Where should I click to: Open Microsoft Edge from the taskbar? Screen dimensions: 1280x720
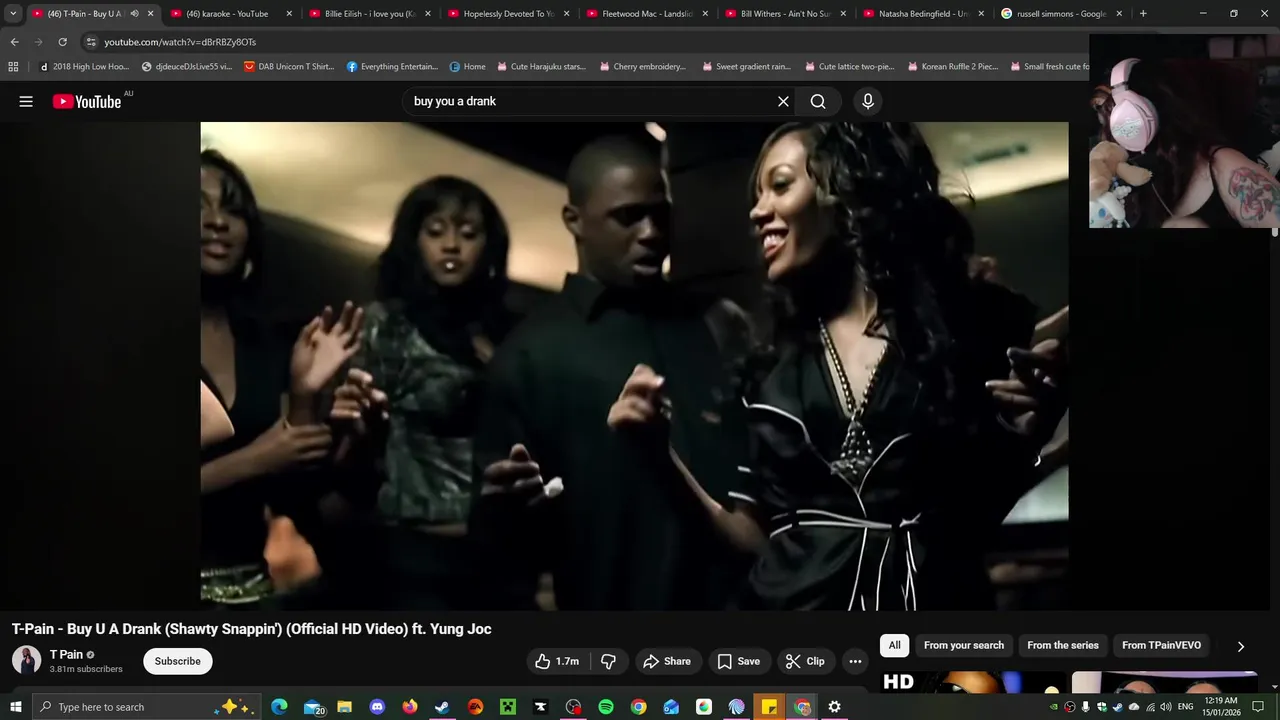pyautogui.click(x=279, y=707)
